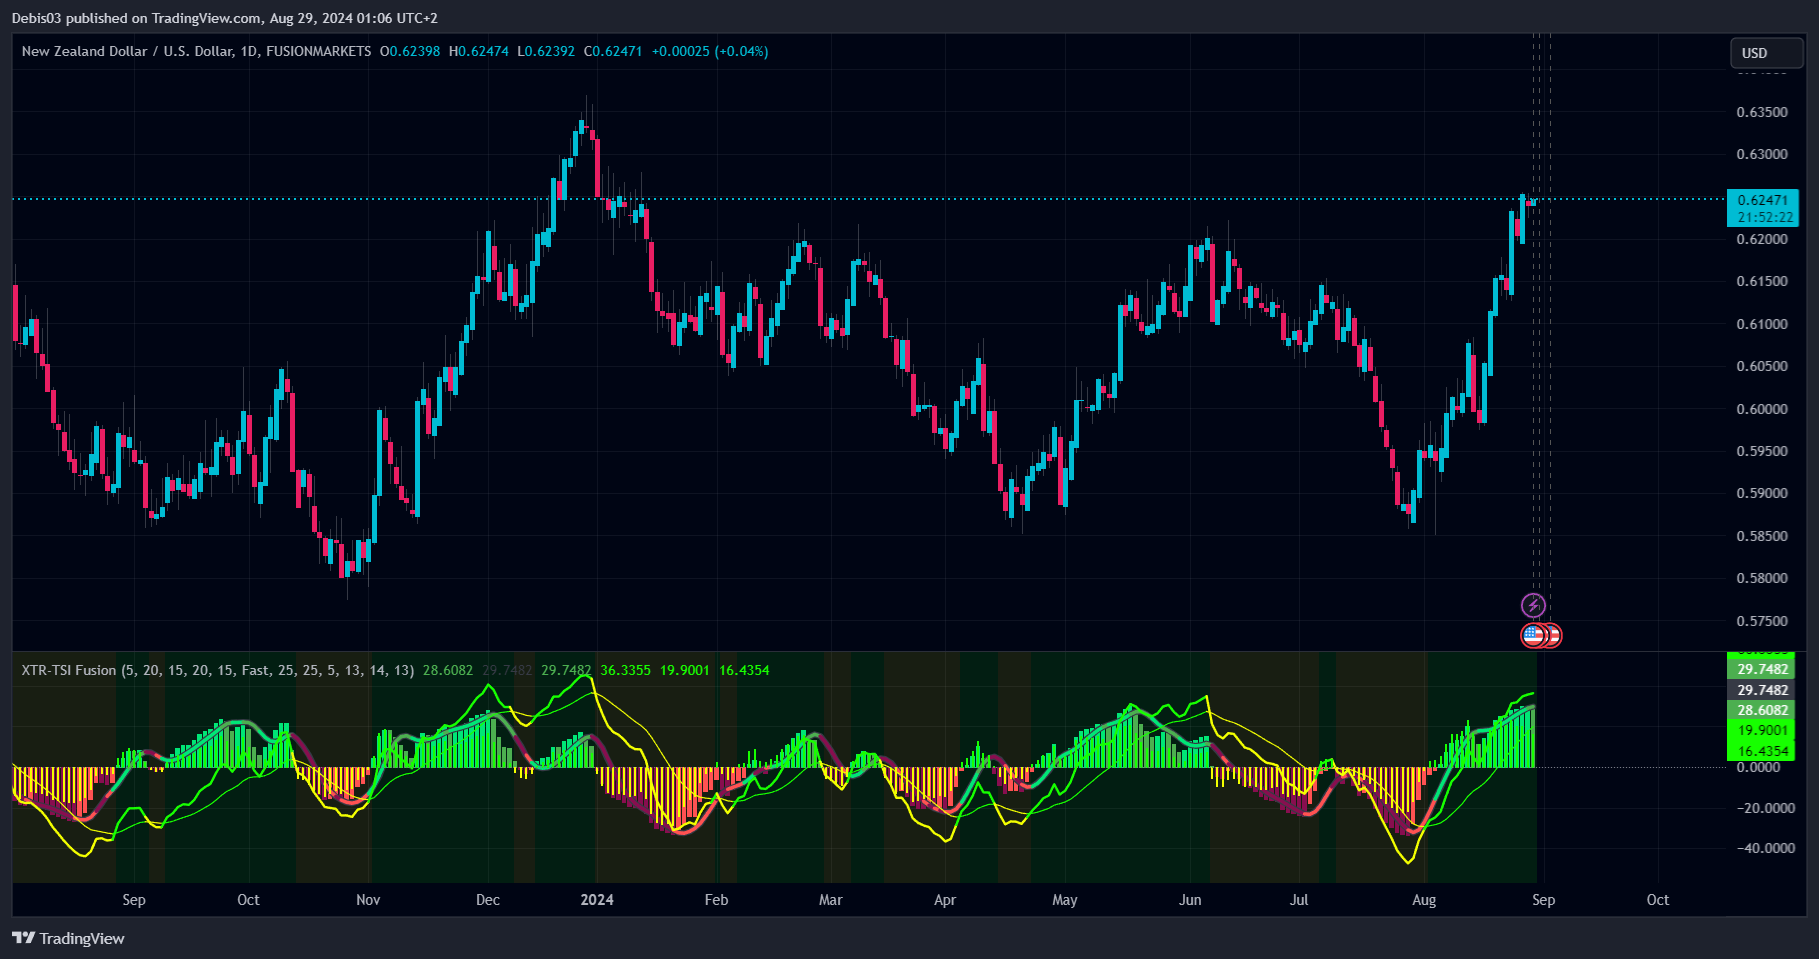Screen dimensions: 1819x959
Task: Click the Debis03 published header text
Action: pos(224,18)
